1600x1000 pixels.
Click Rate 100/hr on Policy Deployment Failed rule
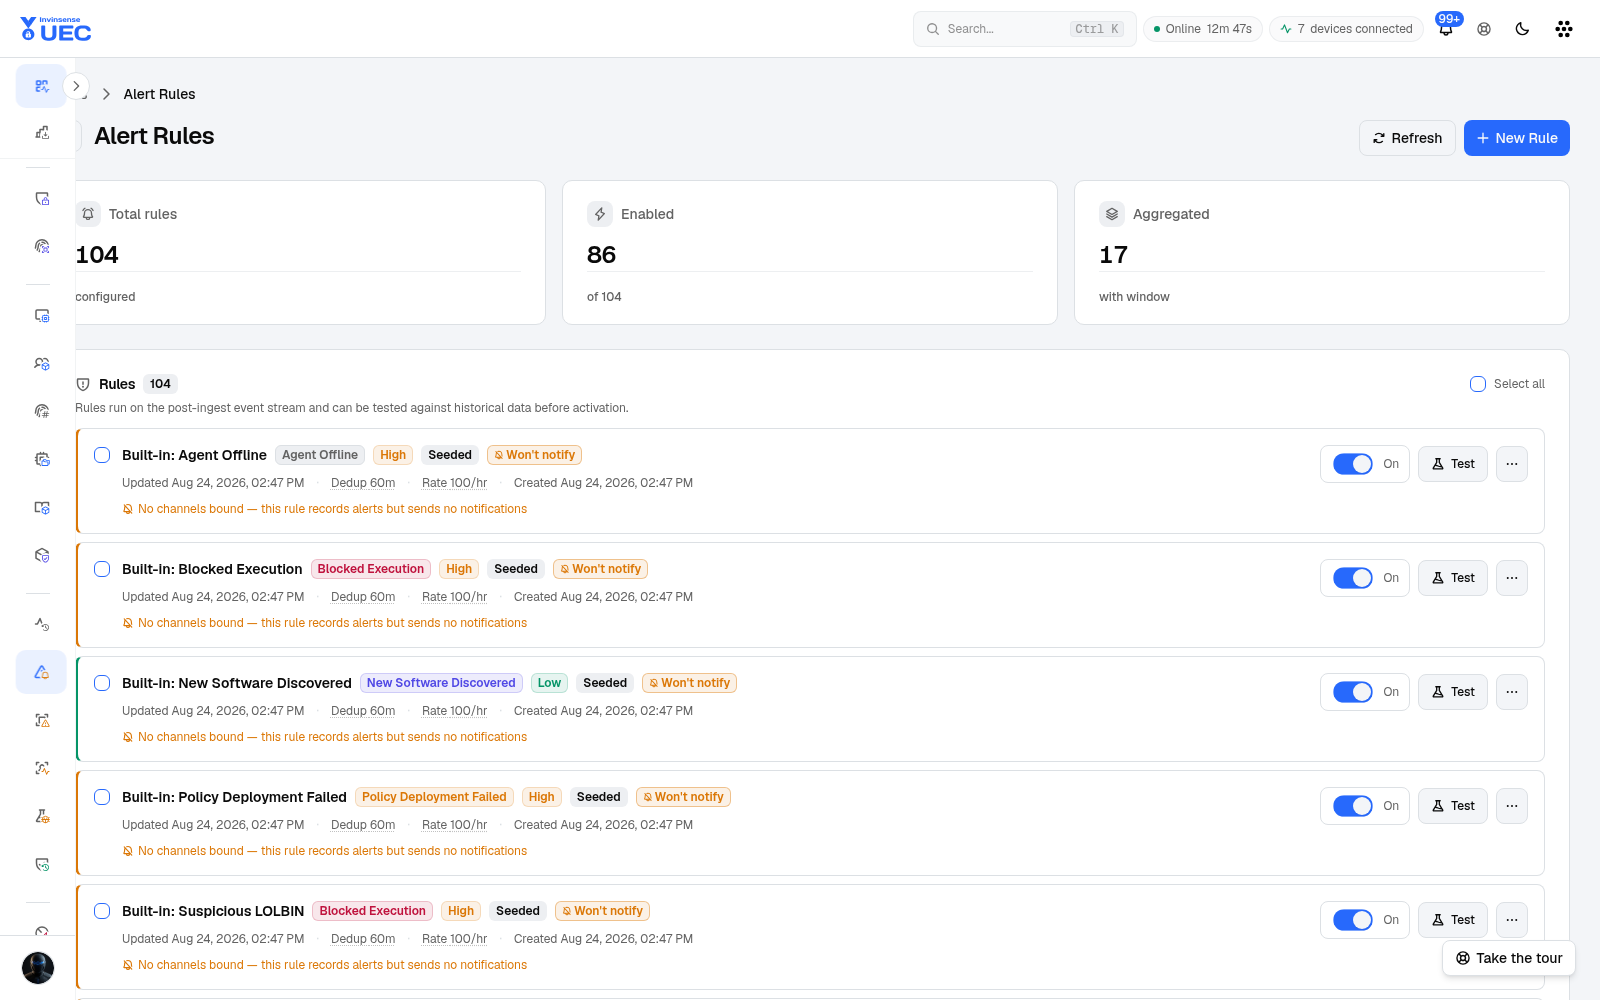click(x=454, y=825)
